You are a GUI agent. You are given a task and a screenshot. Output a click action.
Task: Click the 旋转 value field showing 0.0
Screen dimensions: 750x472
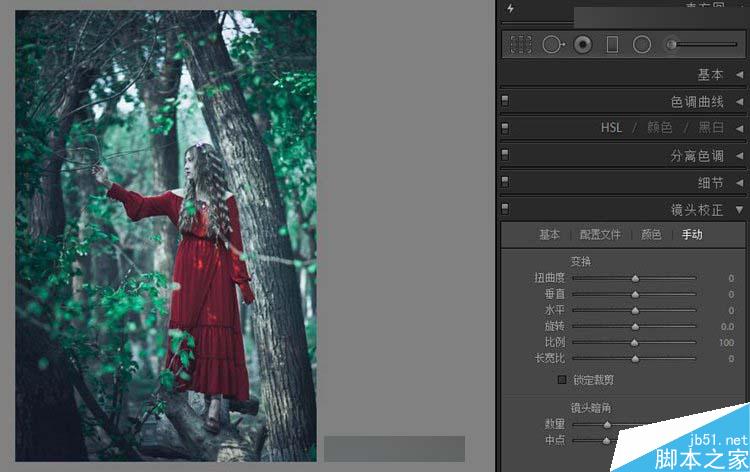[x=728, y=327]
